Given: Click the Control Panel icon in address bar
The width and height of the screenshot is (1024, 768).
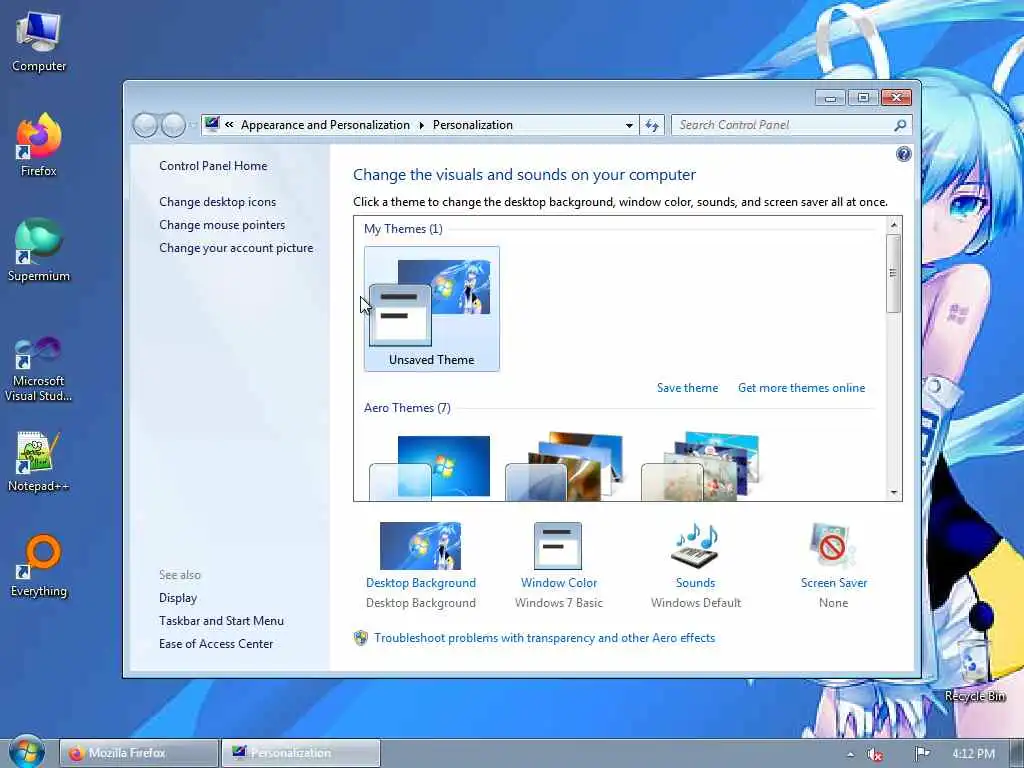Looking at the screenshot, I should coord(212,124).
